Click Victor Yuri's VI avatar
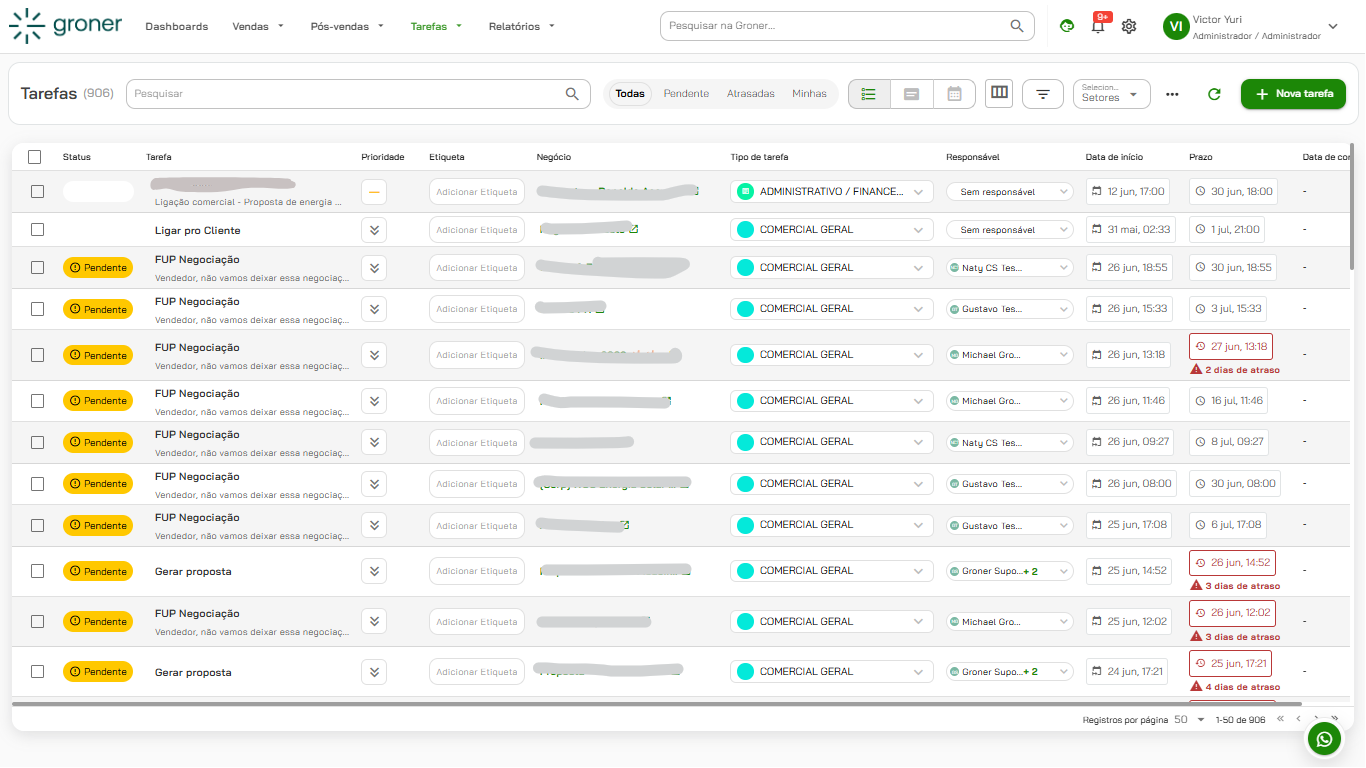This screenshot has width=1366, height=768. [x=1176, y=27]
